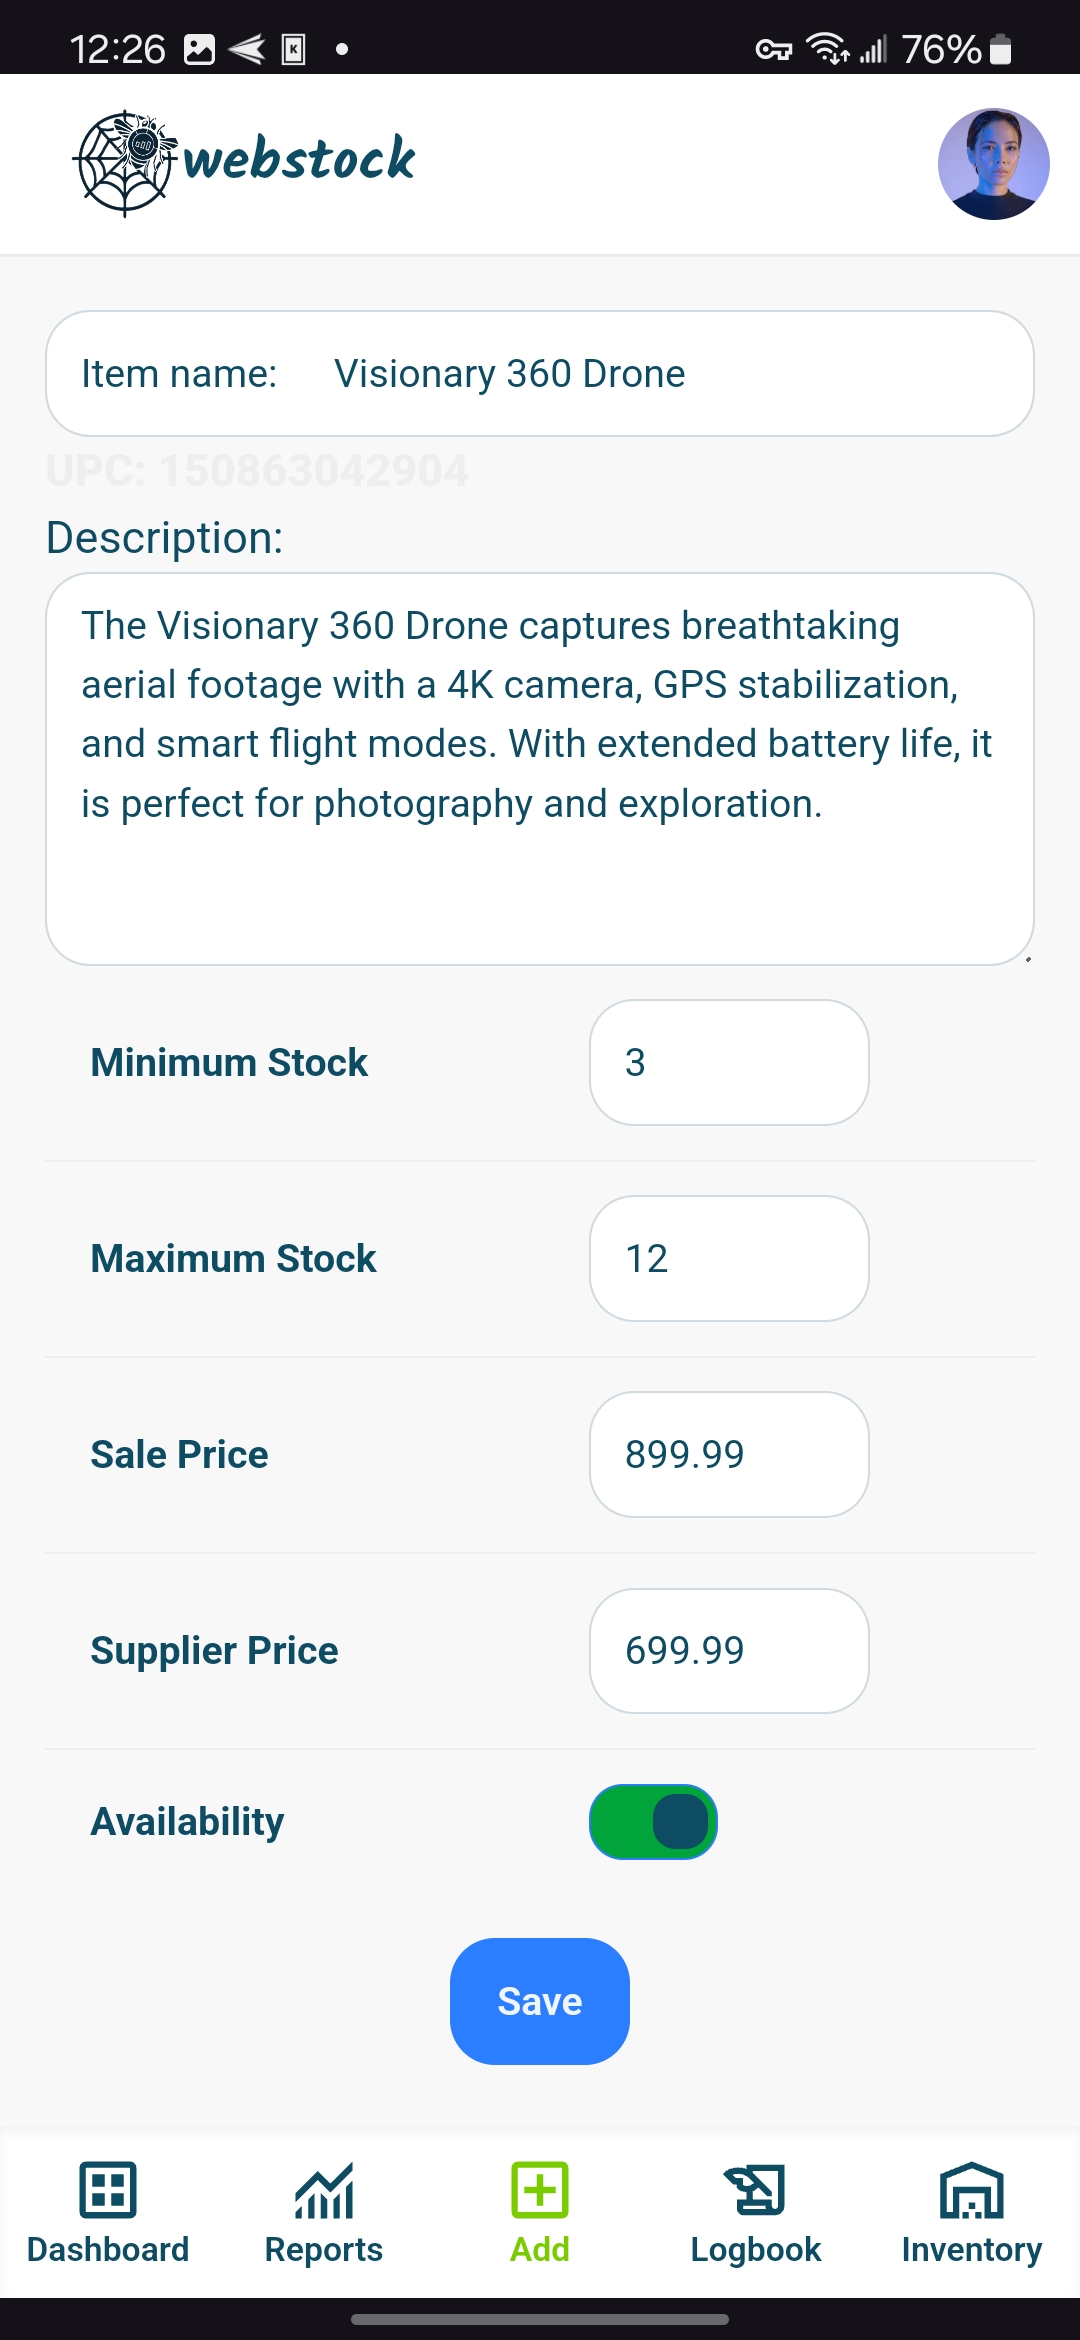This screenshot has width=1080, height=2340.
Task: Tap the webstock brand name text
Action: click(x=299, y=160)
